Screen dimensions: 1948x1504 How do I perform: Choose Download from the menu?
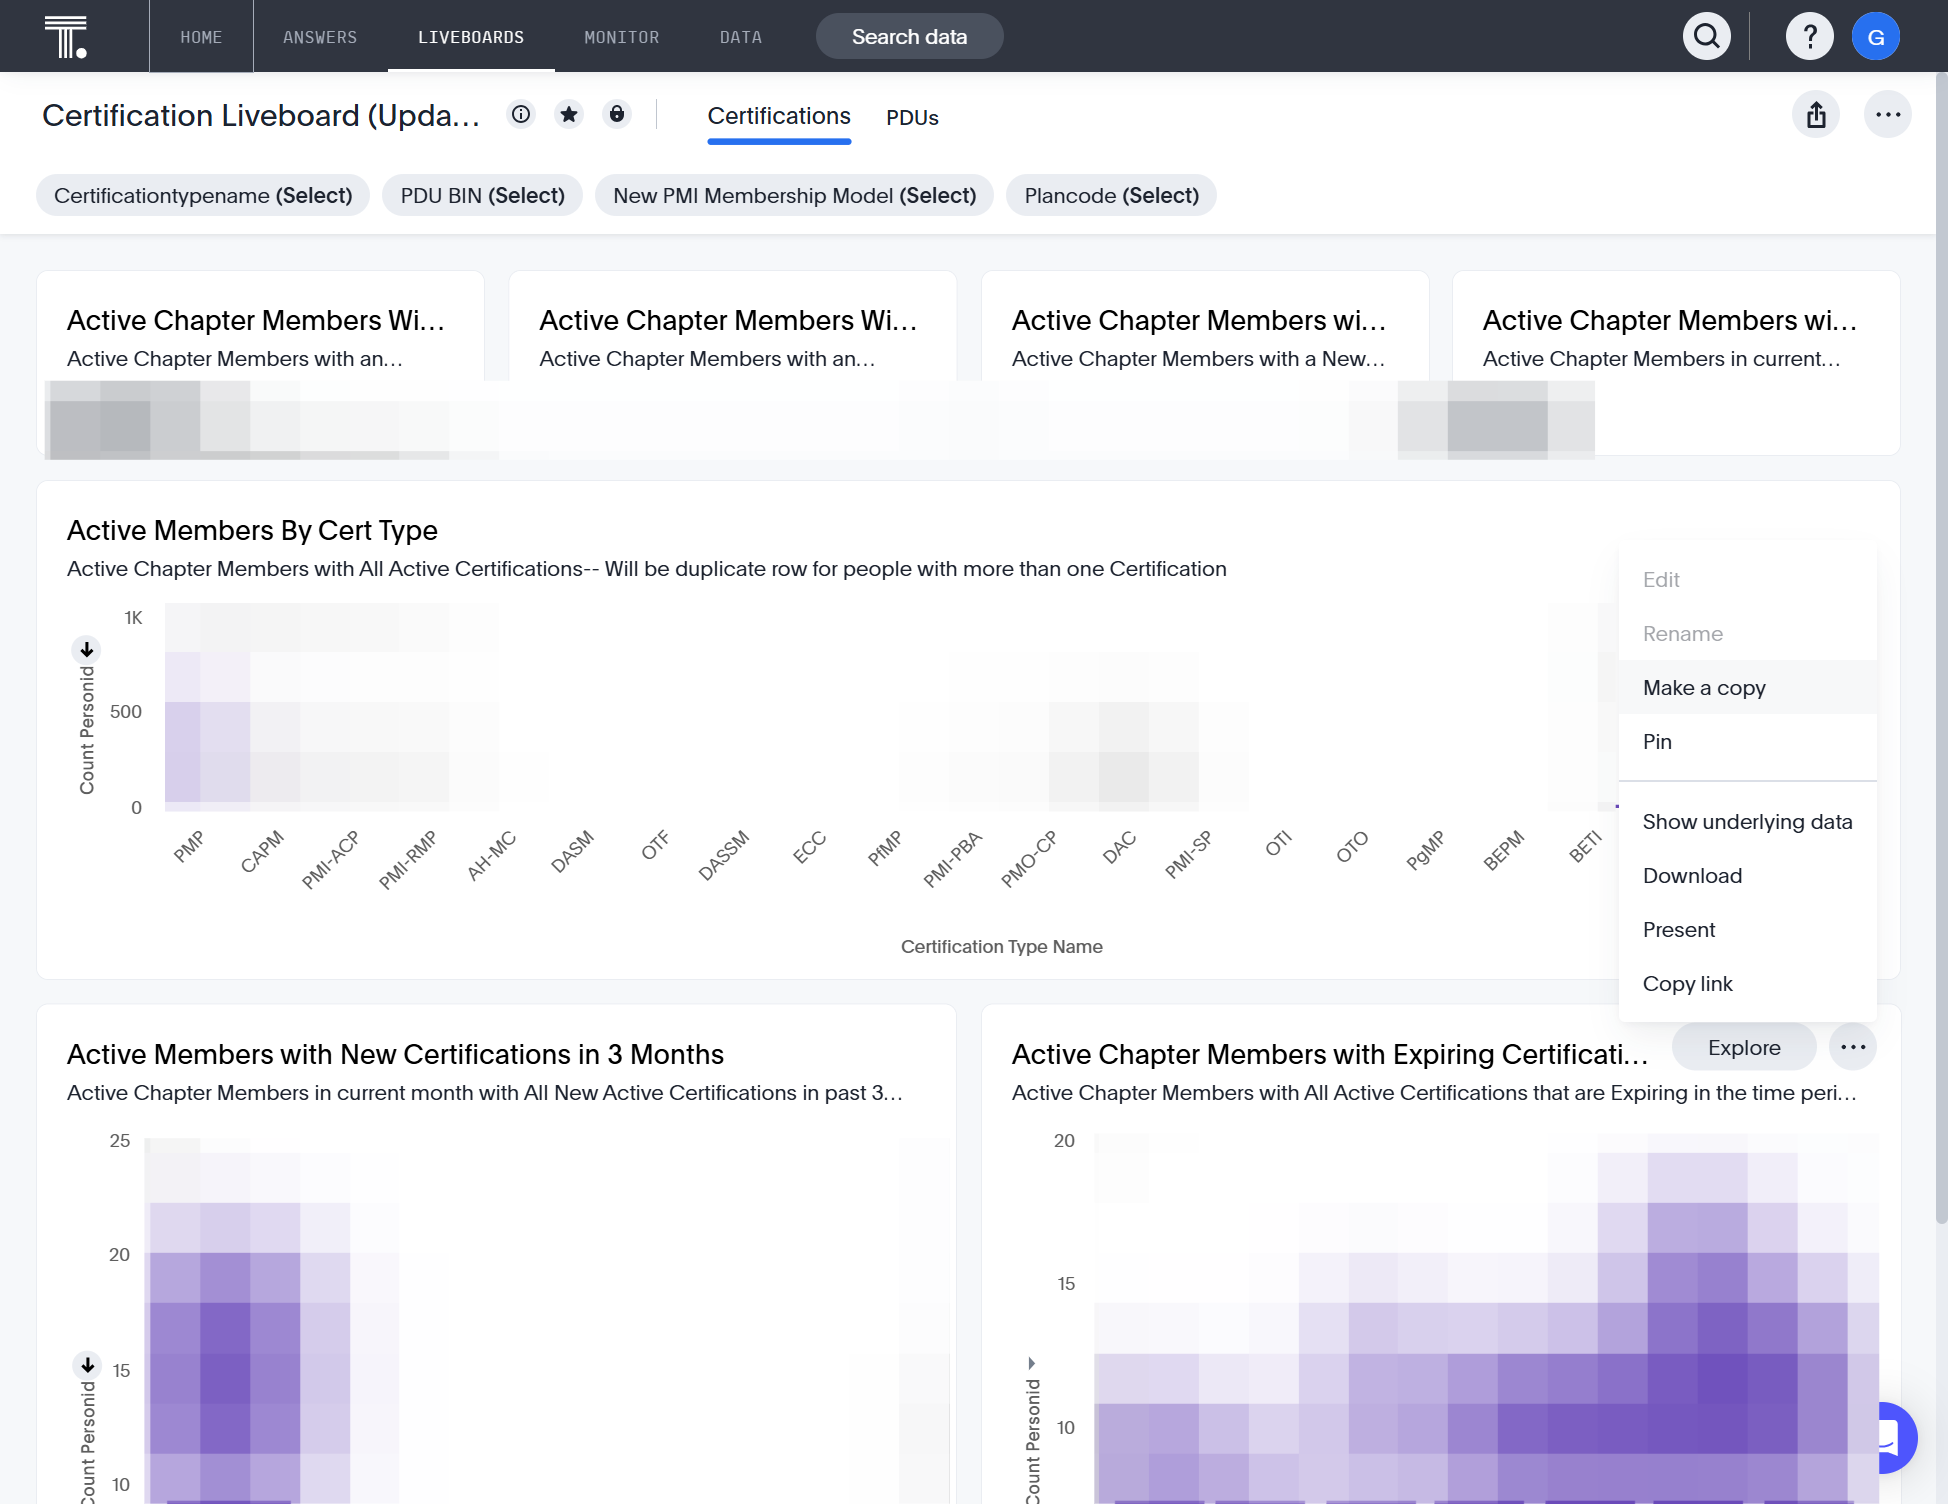click(1748, 876)
